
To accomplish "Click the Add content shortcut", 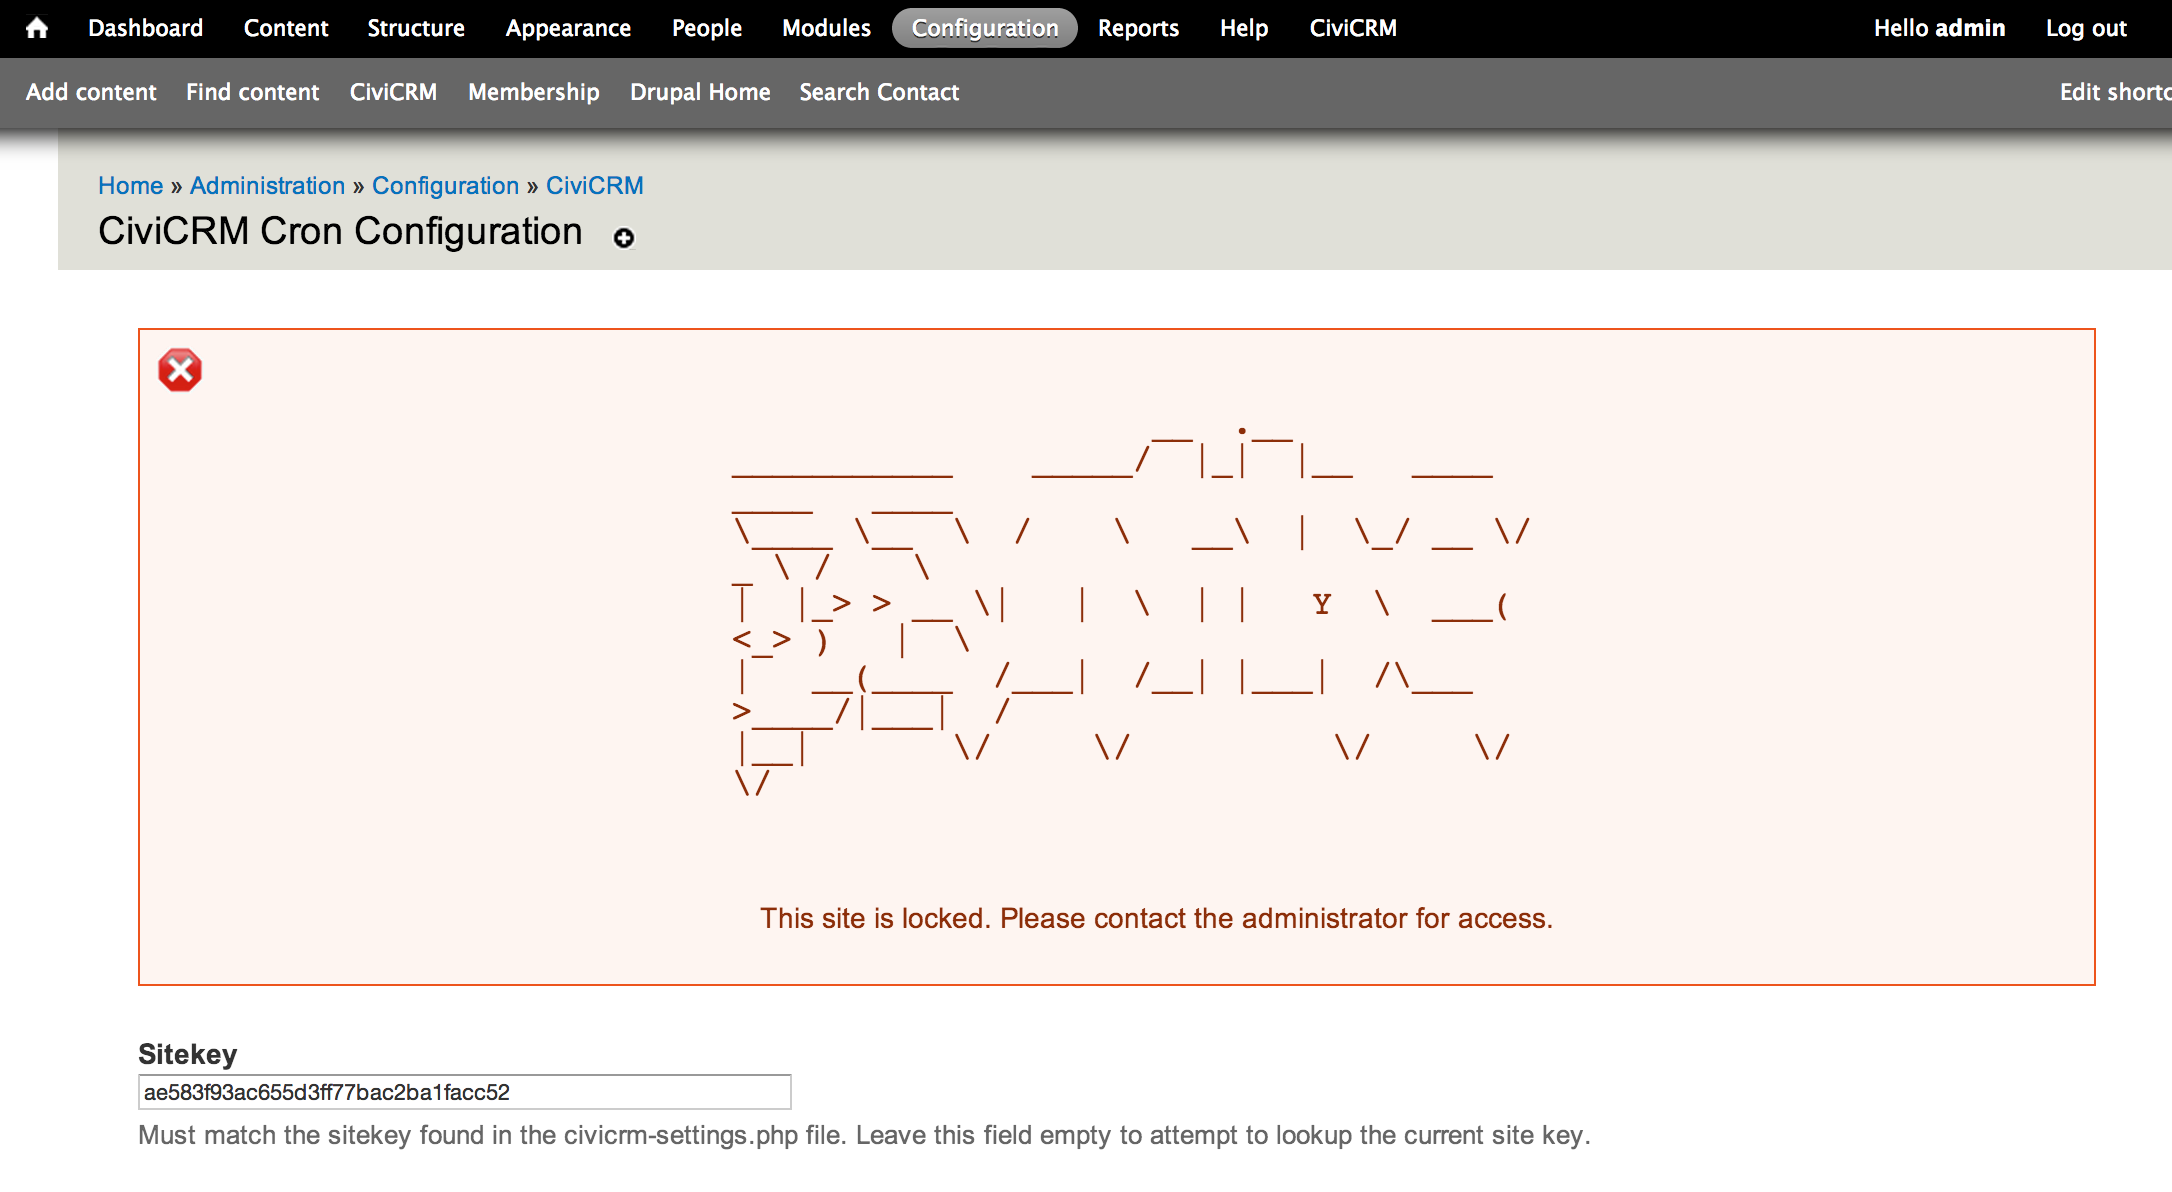I will [x=91, y=92].
